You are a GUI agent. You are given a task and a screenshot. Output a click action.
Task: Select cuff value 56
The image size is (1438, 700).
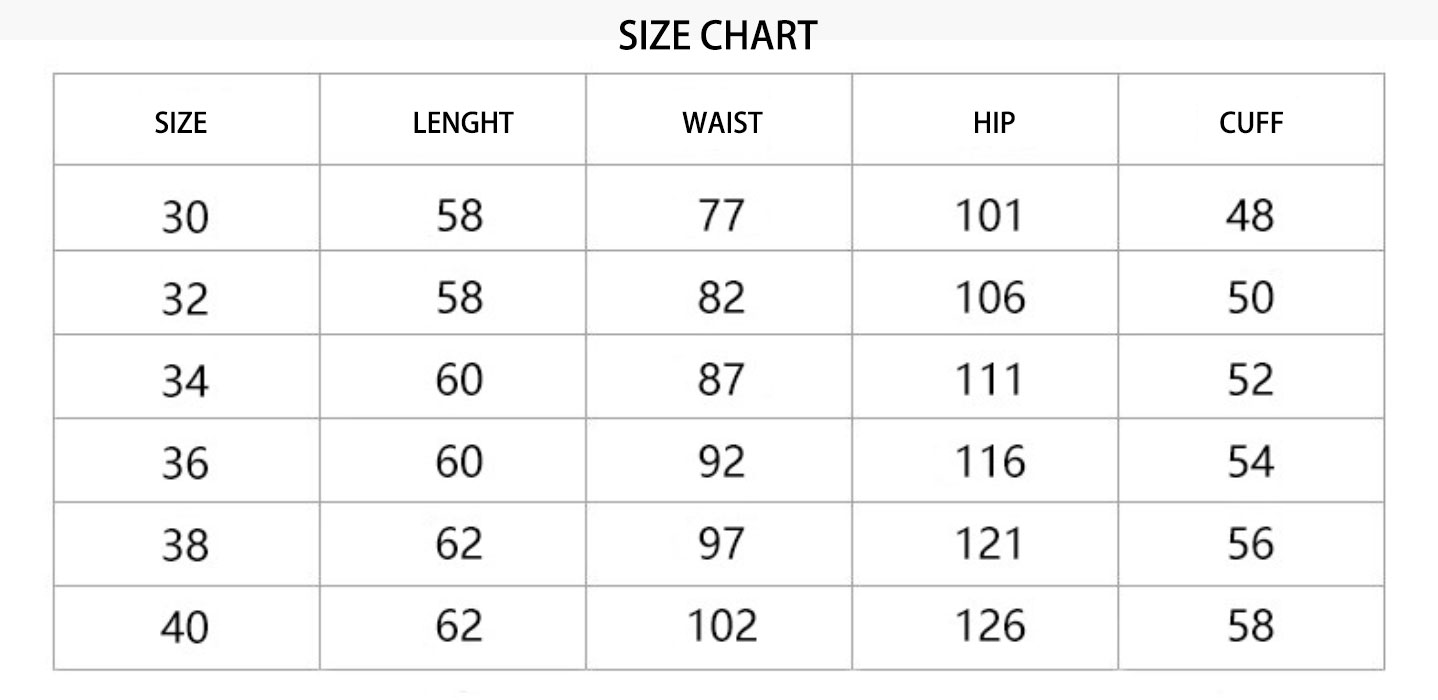point(1250,544)
